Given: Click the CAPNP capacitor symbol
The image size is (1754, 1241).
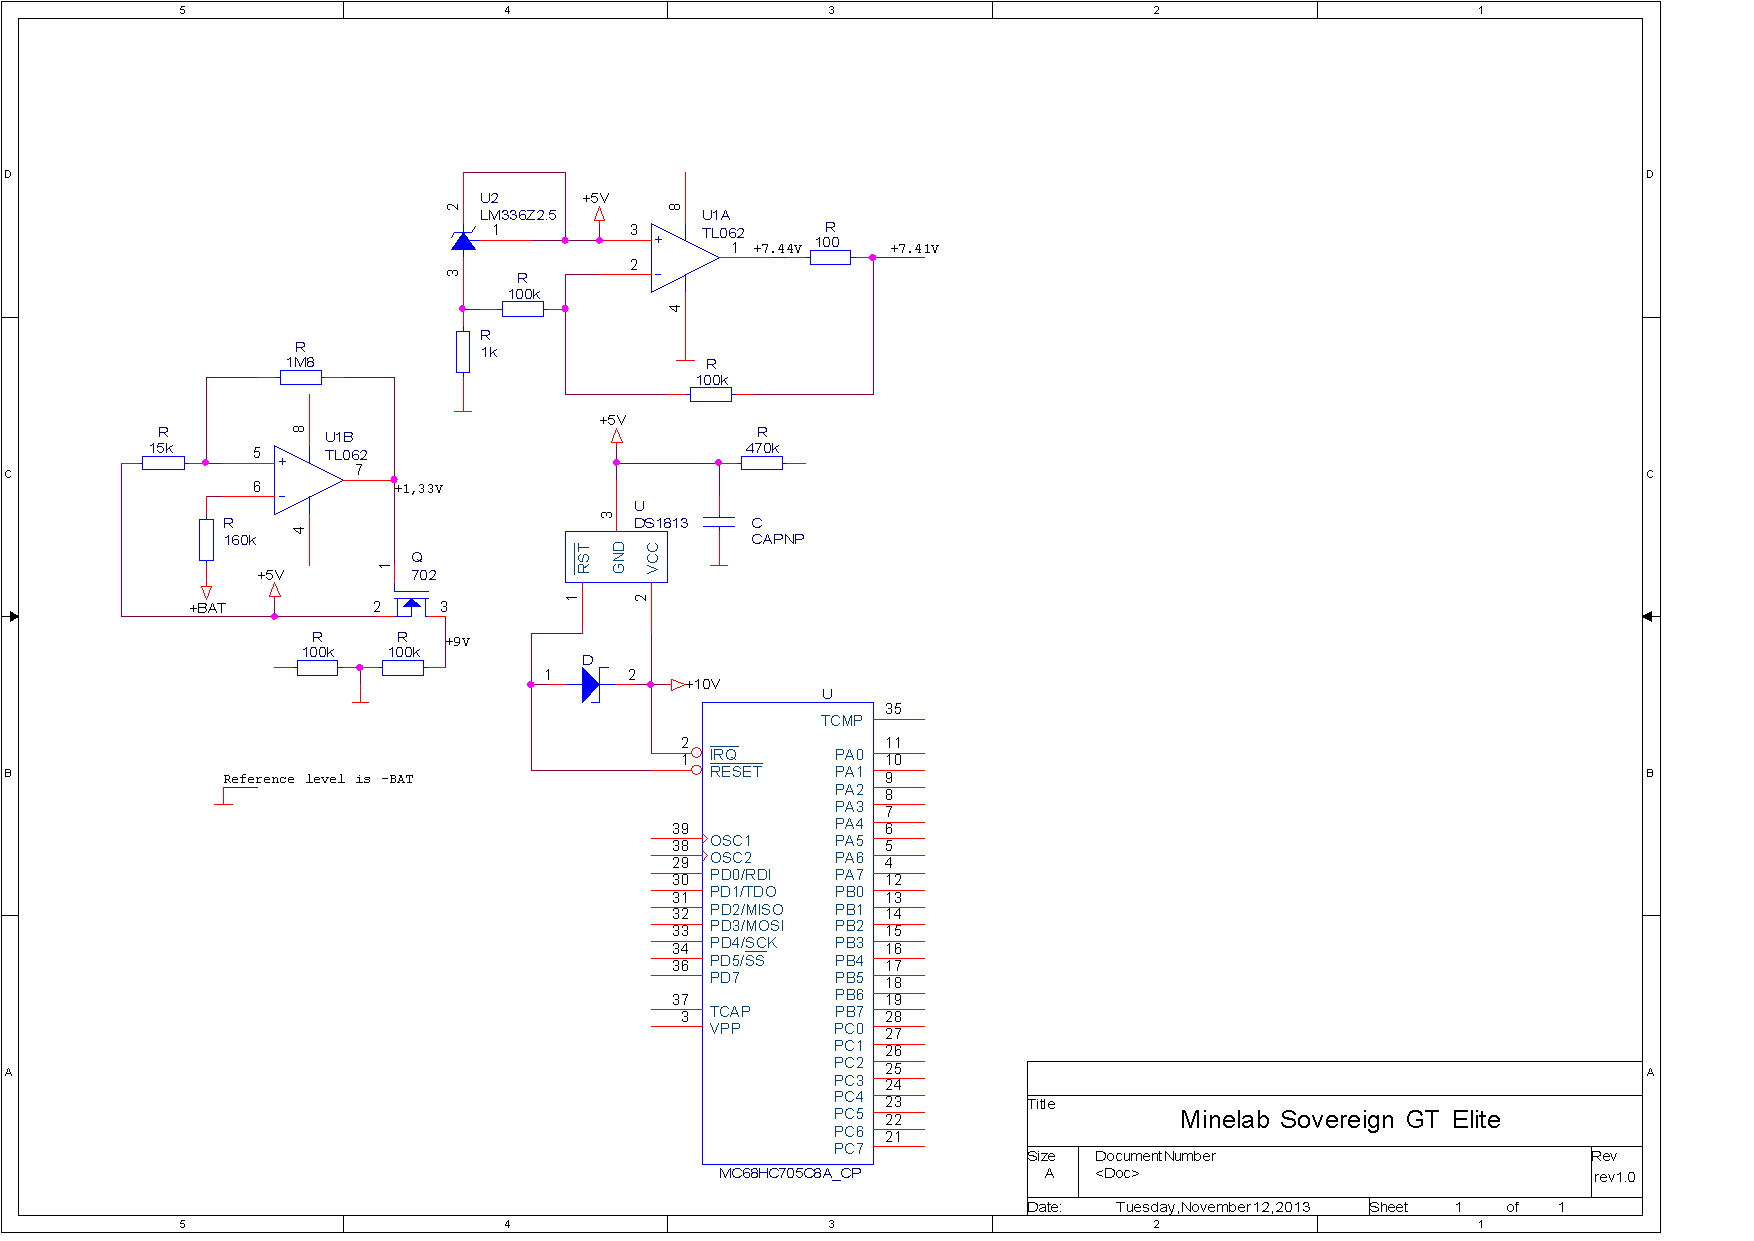Looking at the screenshot, I should click(718, 521).
